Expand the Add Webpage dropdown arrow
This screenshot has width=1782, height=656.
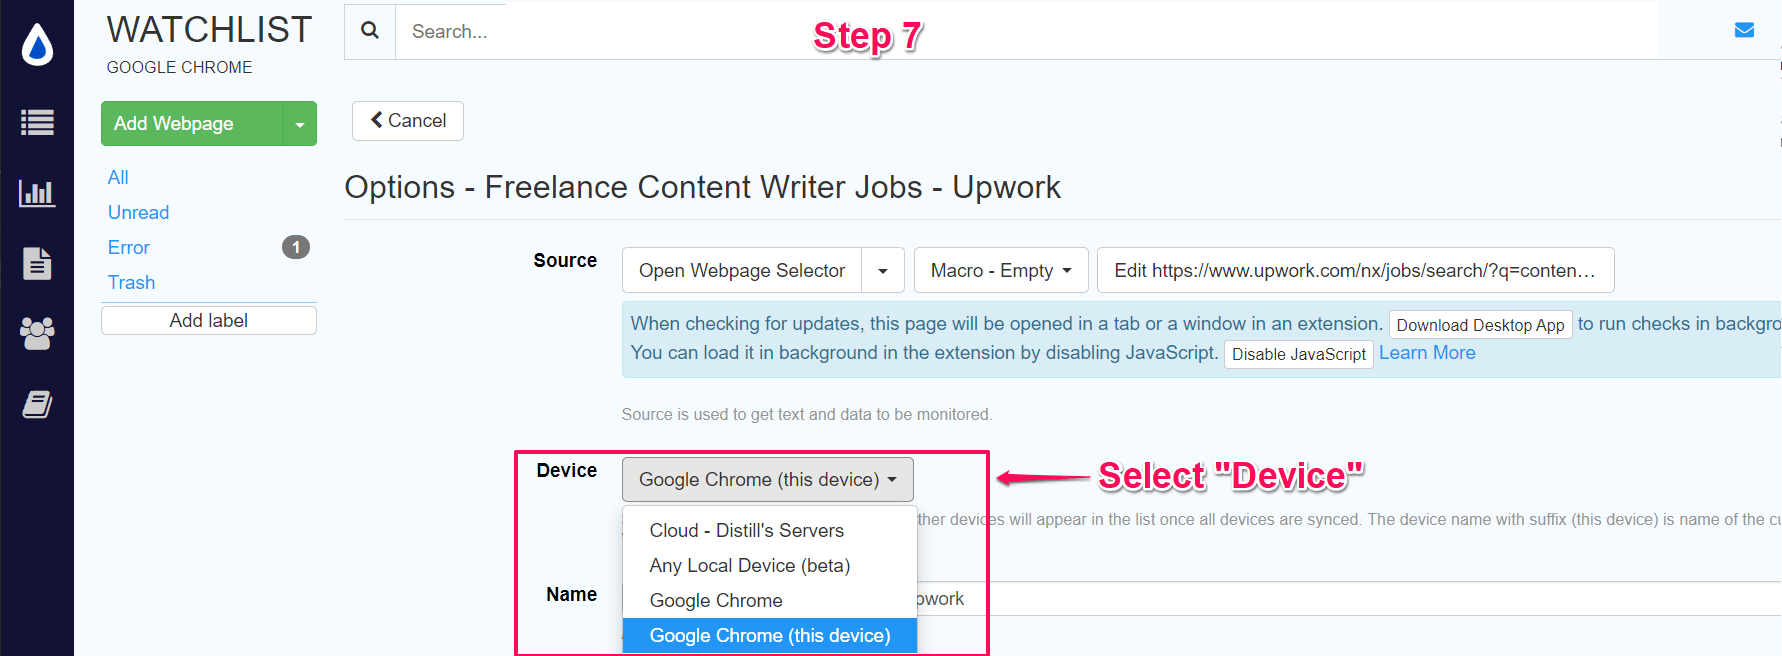click(300, 124)
